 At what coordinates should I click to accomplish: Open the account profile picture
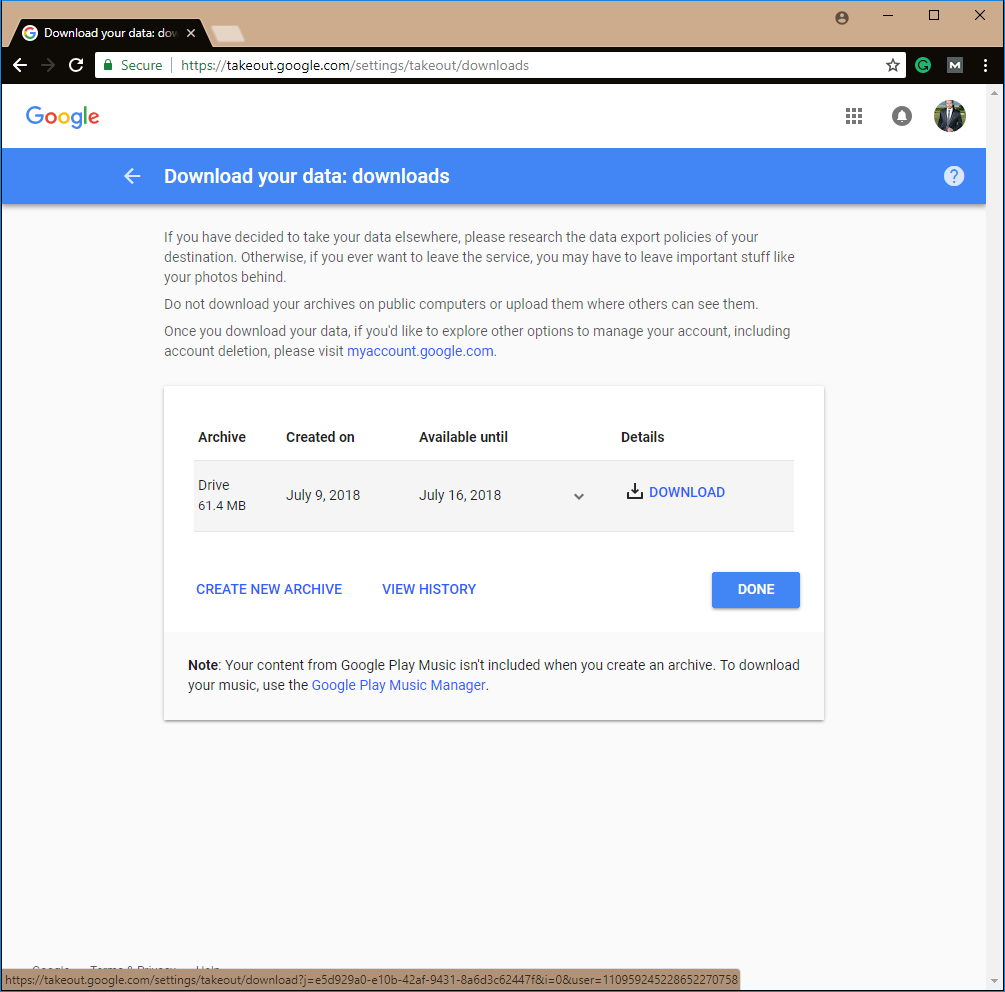tap(949, 116)
